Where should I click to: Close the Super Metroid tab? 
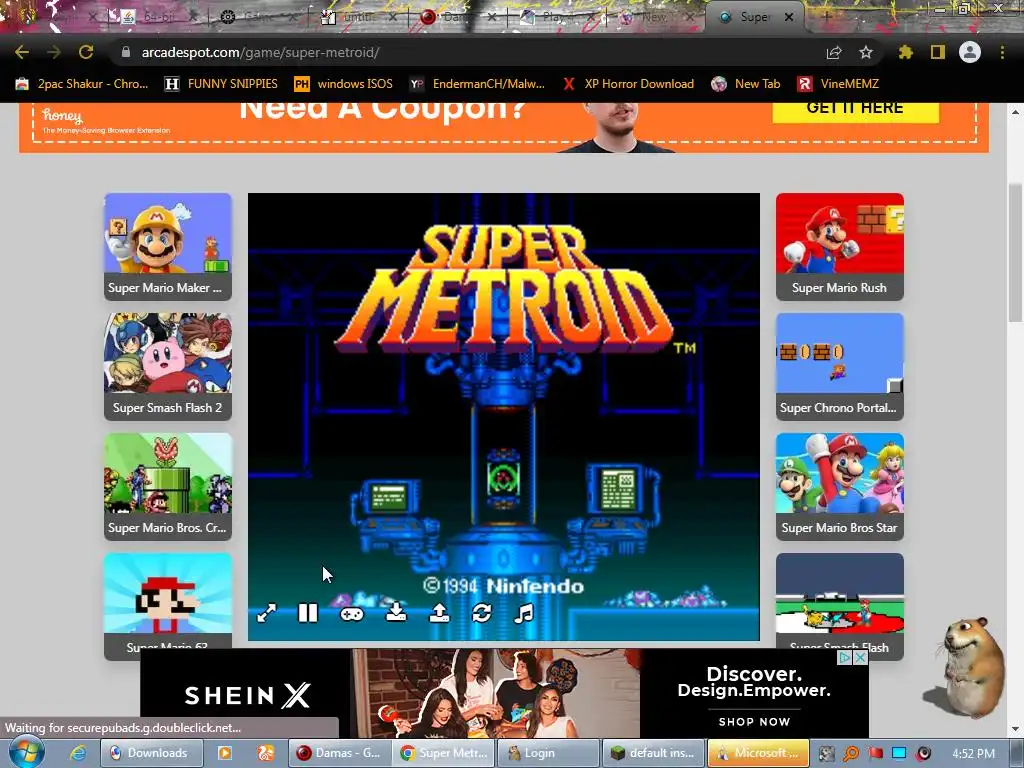789,18
